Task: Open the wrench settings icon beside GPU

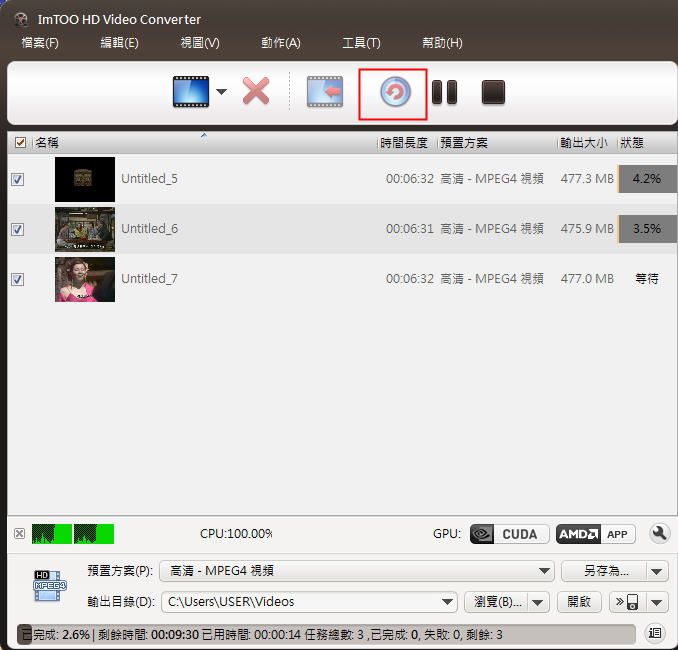Action: tap(658, 534)
